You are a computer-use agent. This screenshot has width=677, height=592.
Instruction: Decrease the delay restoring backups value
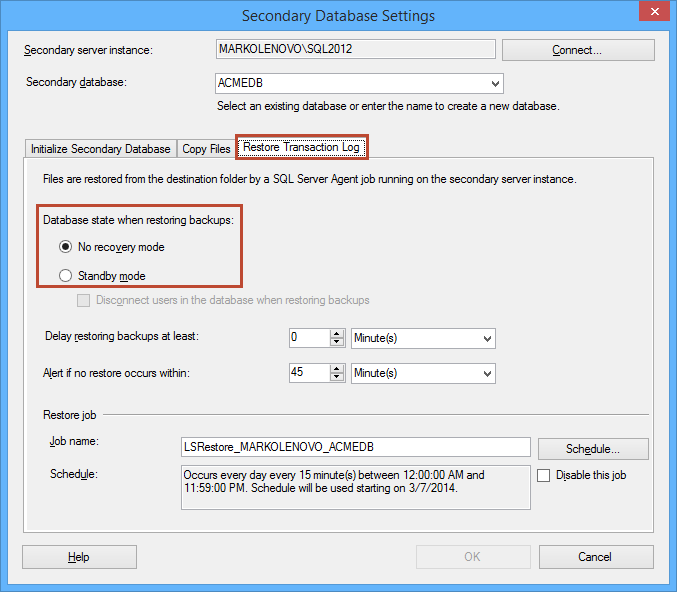pos(337,343)
